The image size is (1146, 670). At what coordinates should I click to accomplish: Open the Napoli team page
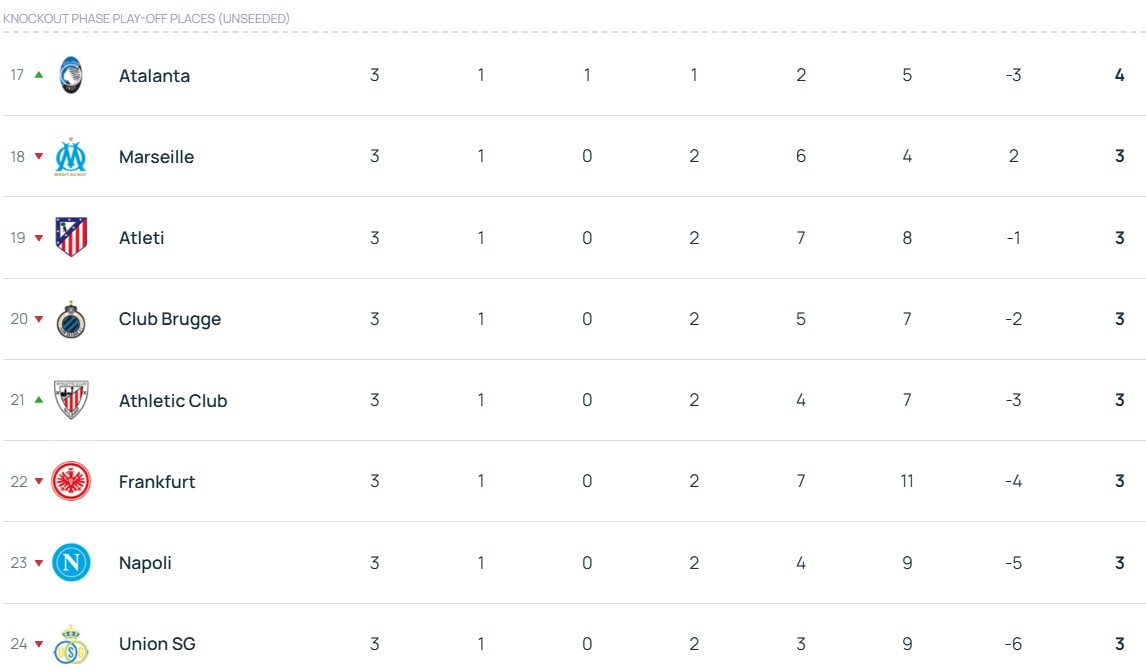[145, 563]
